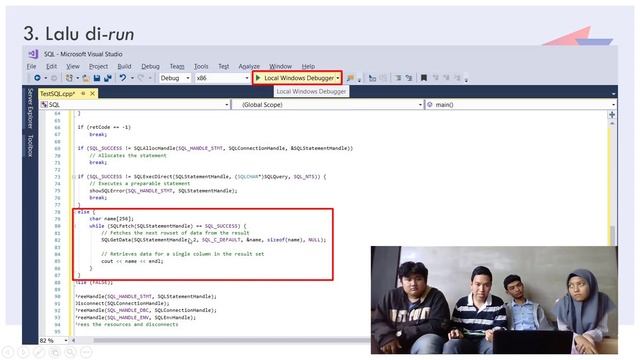Click the Save All icon

pos(108,78)
